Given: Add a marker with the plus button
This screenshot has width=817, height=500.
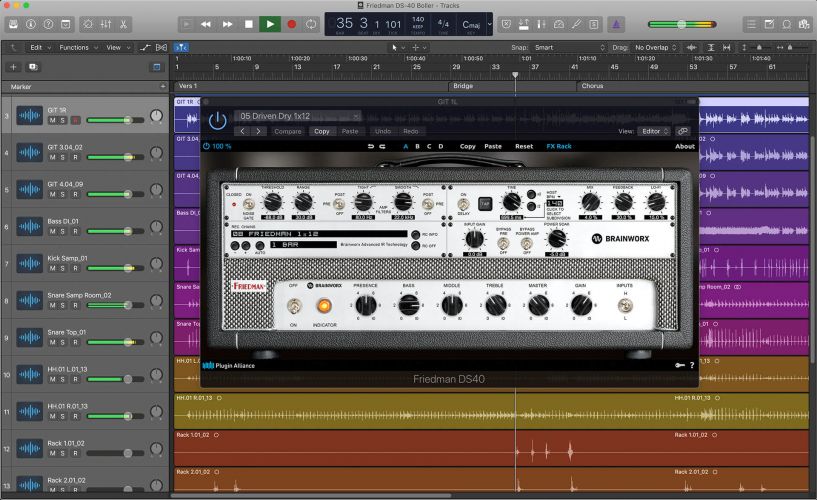Looking at the screenshot, I should coord(163,86).
